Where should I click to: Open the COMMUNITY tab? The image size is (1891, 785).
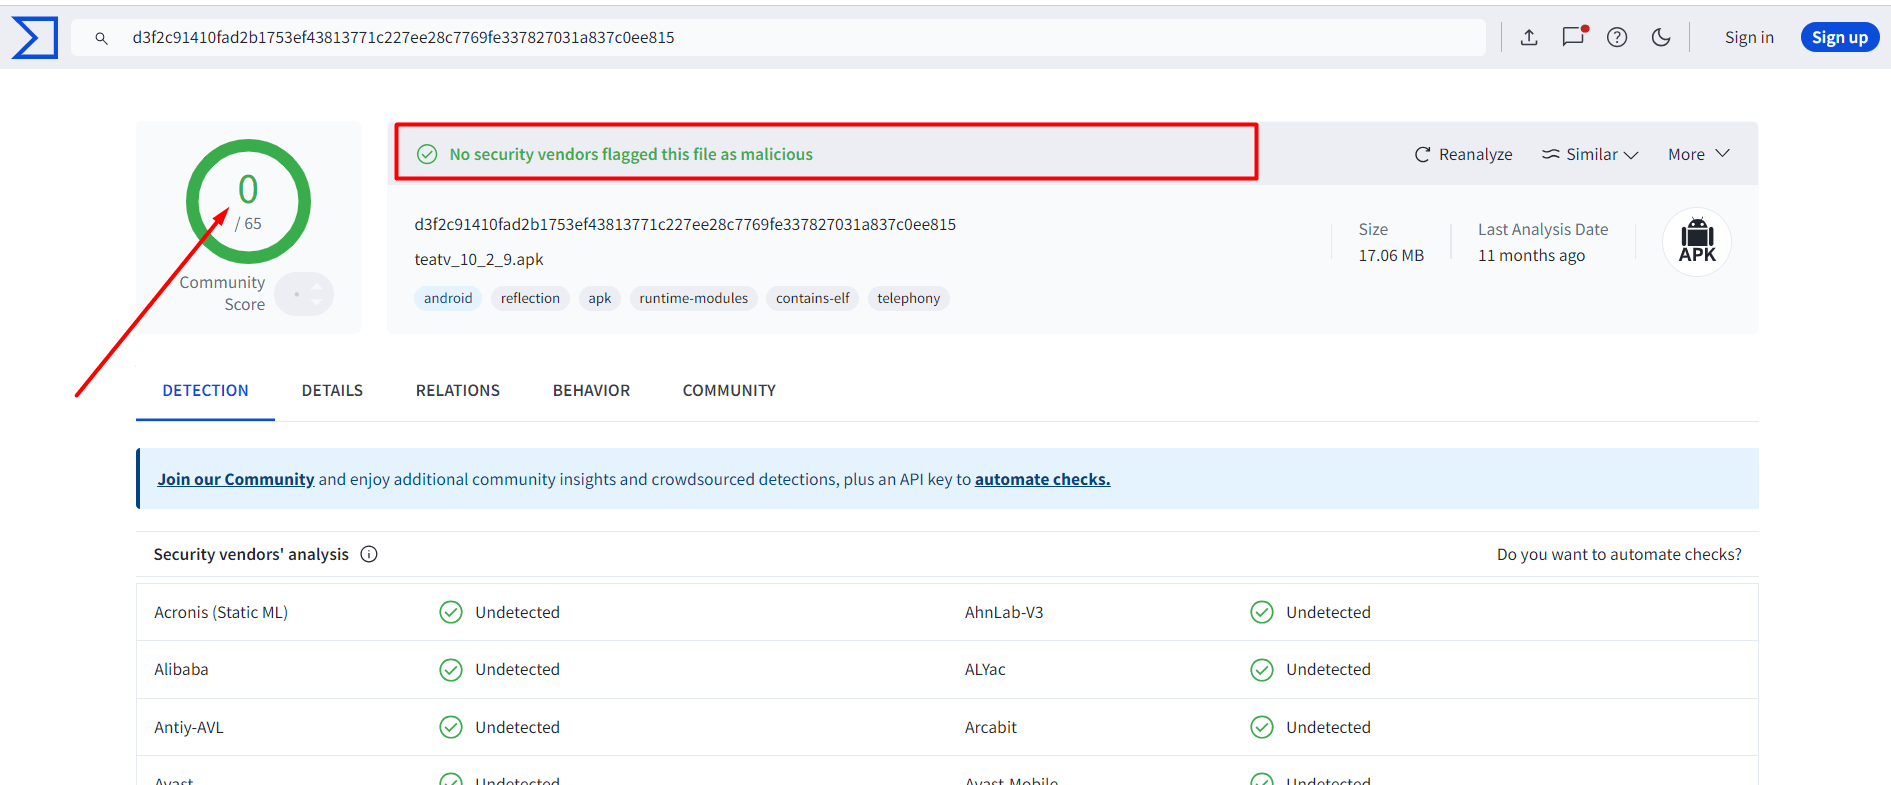[x=729, y=391]
